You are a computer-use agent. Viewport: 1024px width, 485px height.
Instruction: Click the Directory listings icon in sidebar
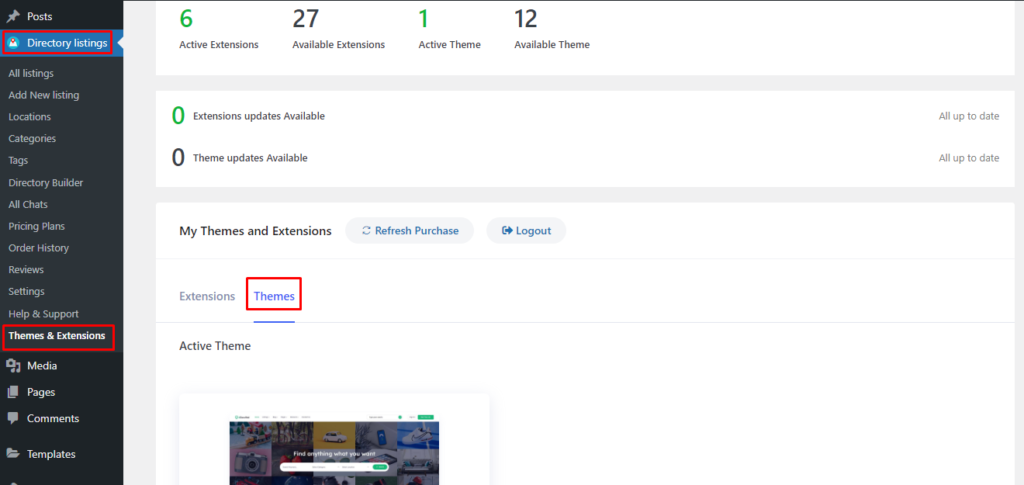[x=14, y=43]
